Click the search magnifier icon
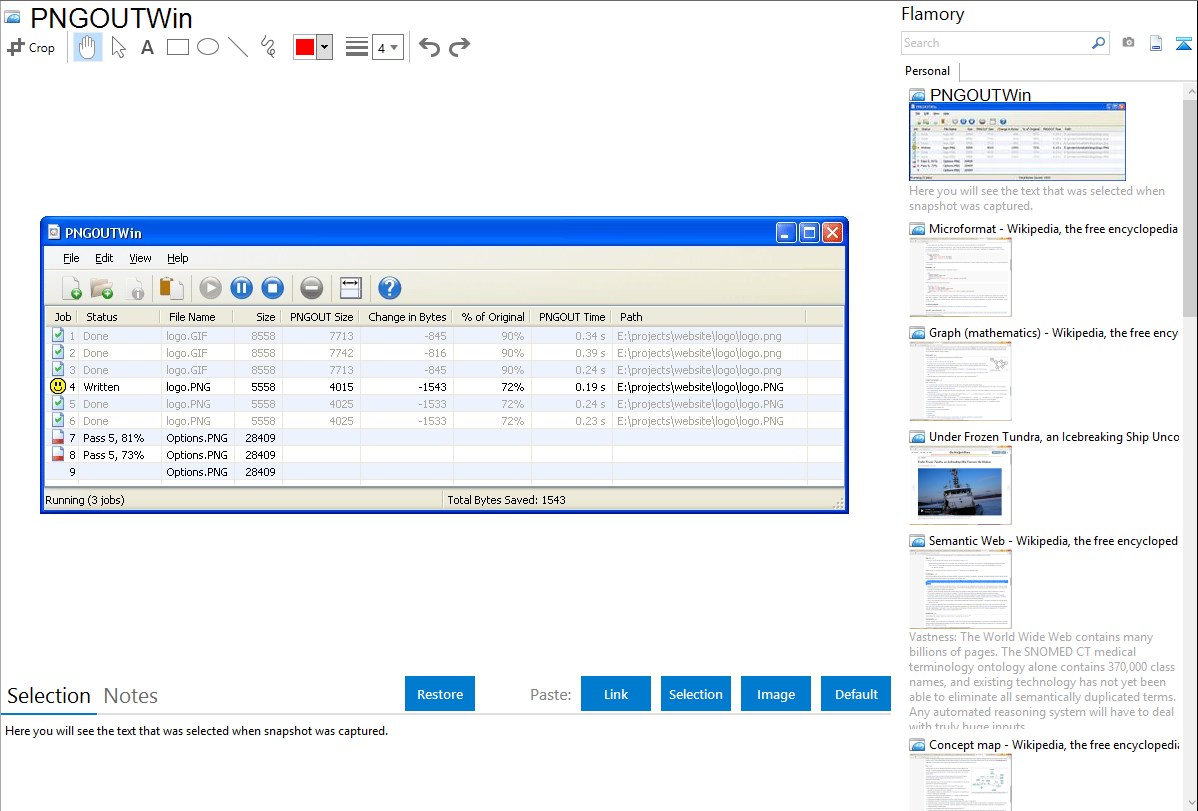The image size is (1198, 811). 1099,43
